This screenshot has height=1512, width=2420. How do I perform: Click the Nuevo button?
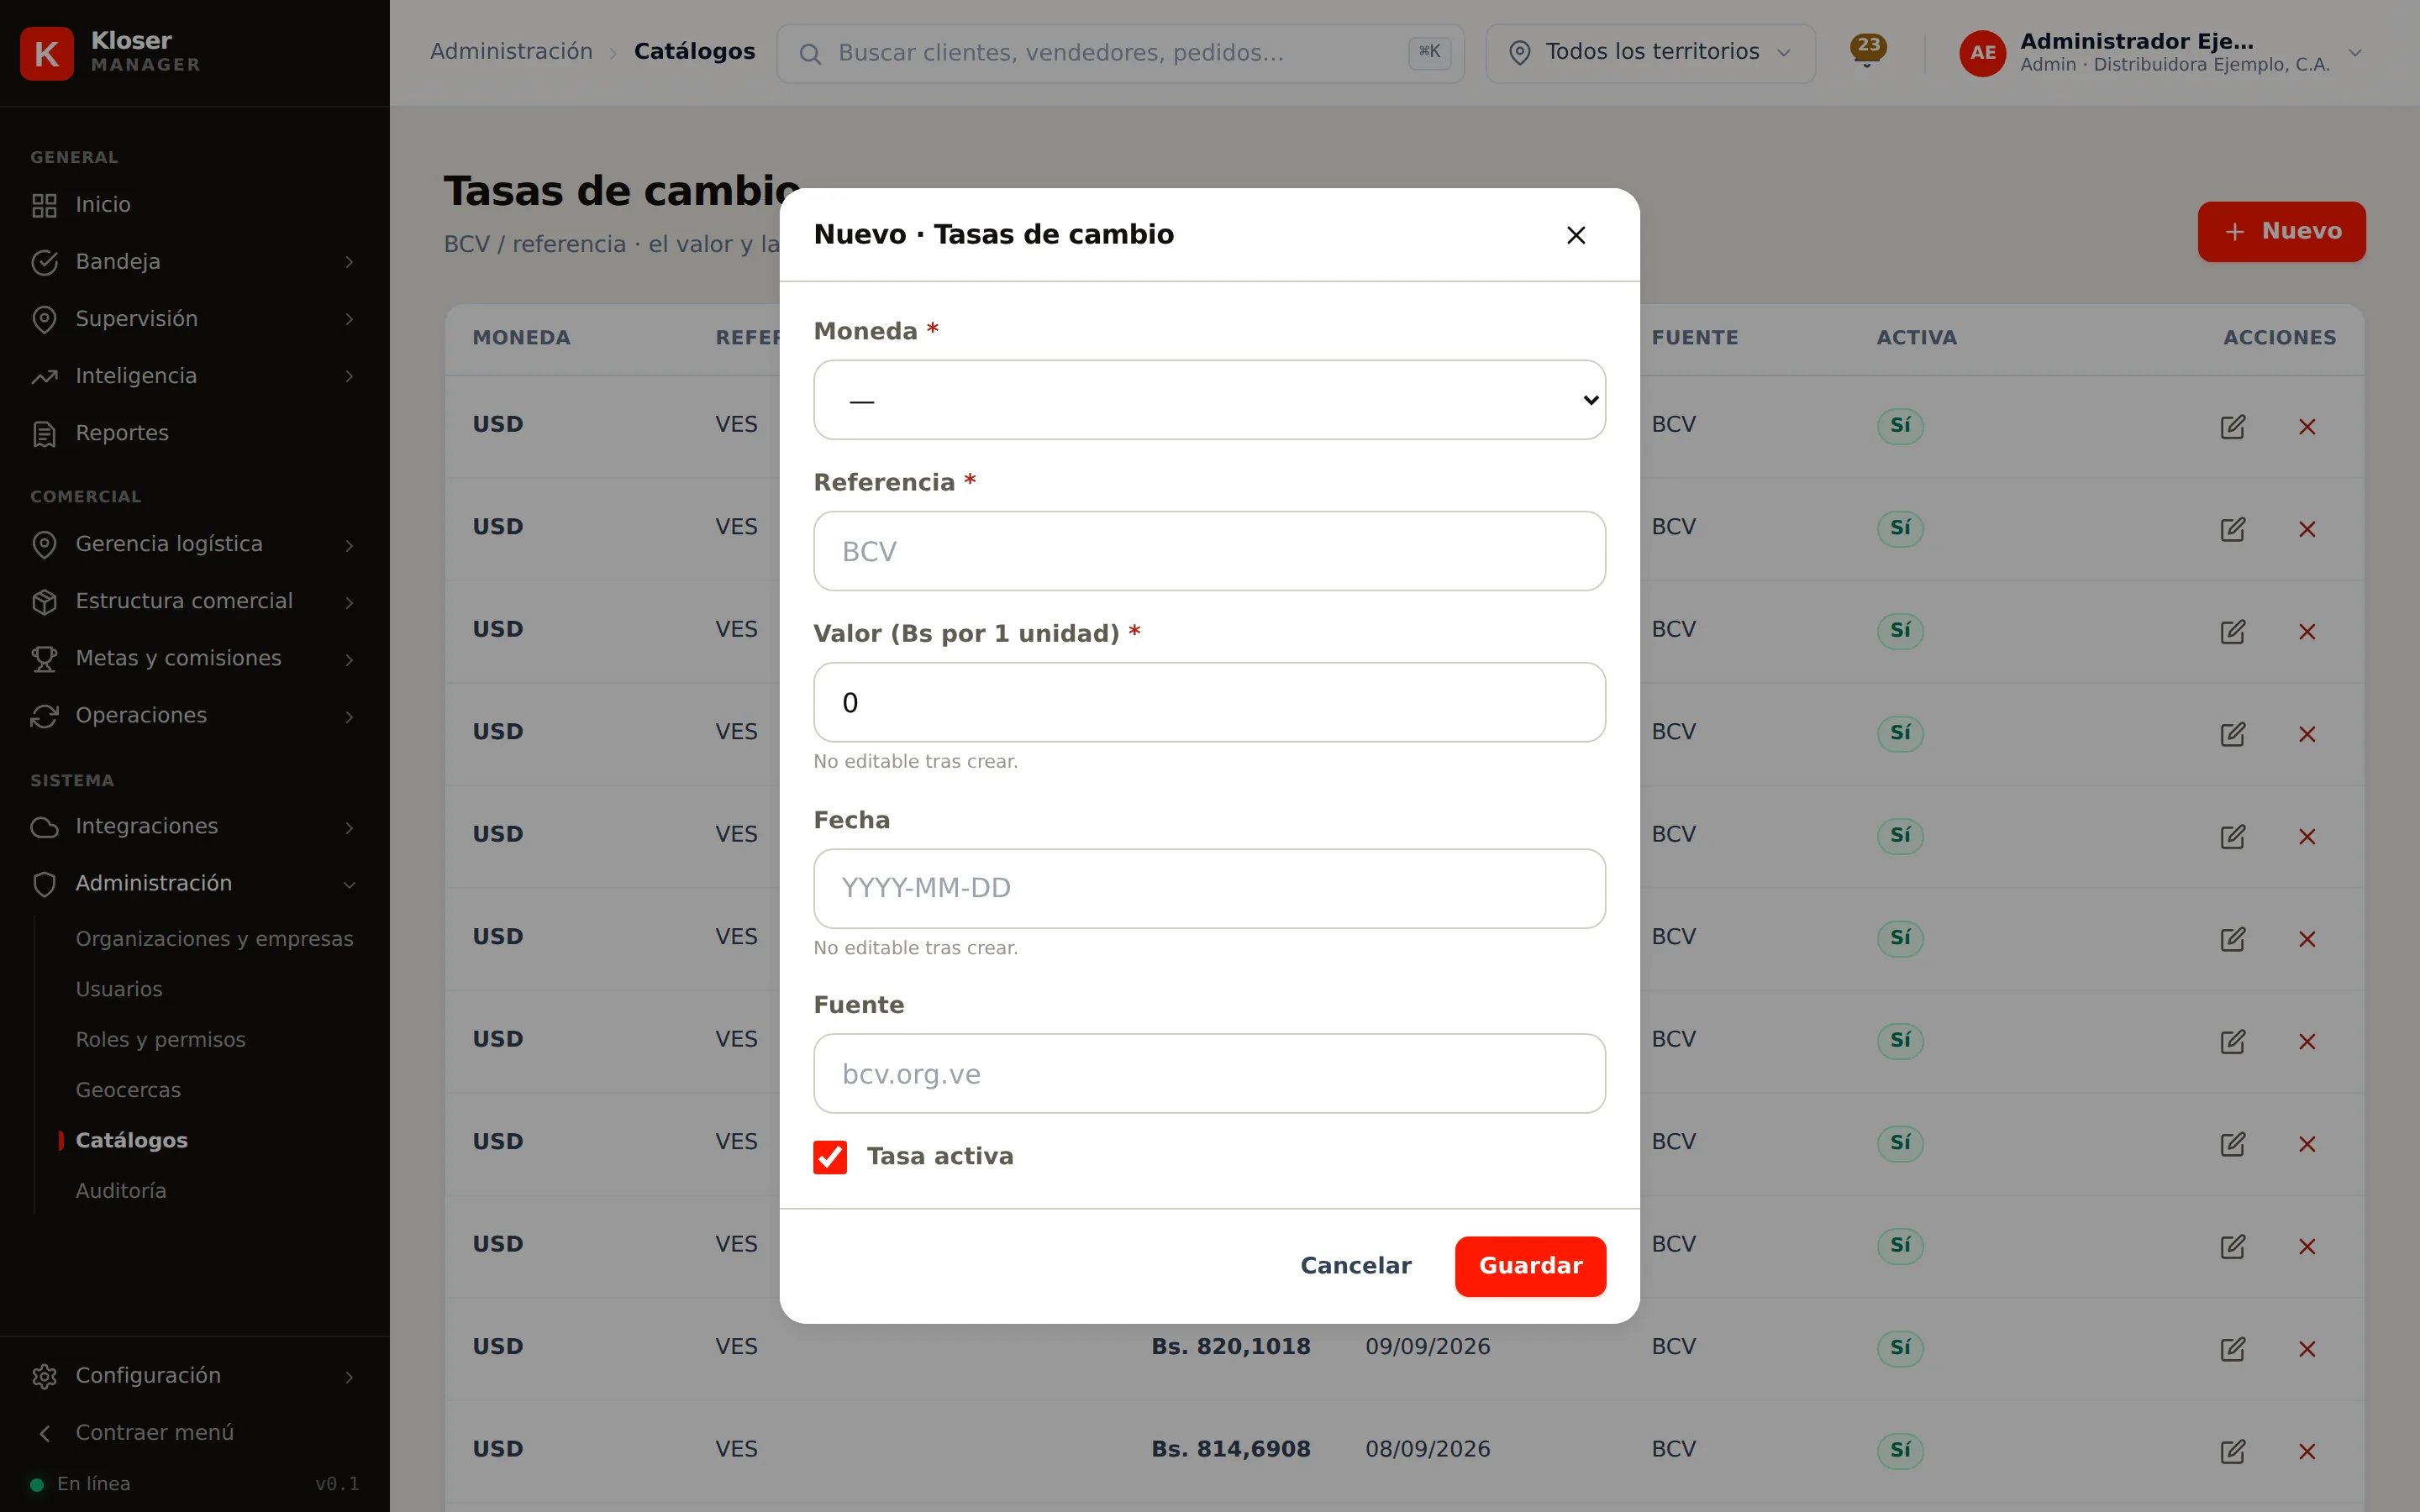tap(2281, 232)
